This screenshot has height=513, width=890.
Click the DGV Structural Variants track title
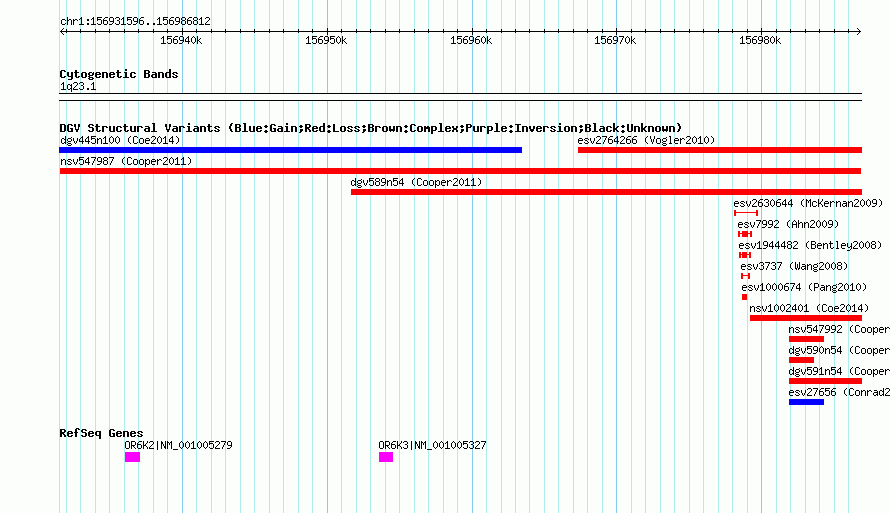click(370, 128)
